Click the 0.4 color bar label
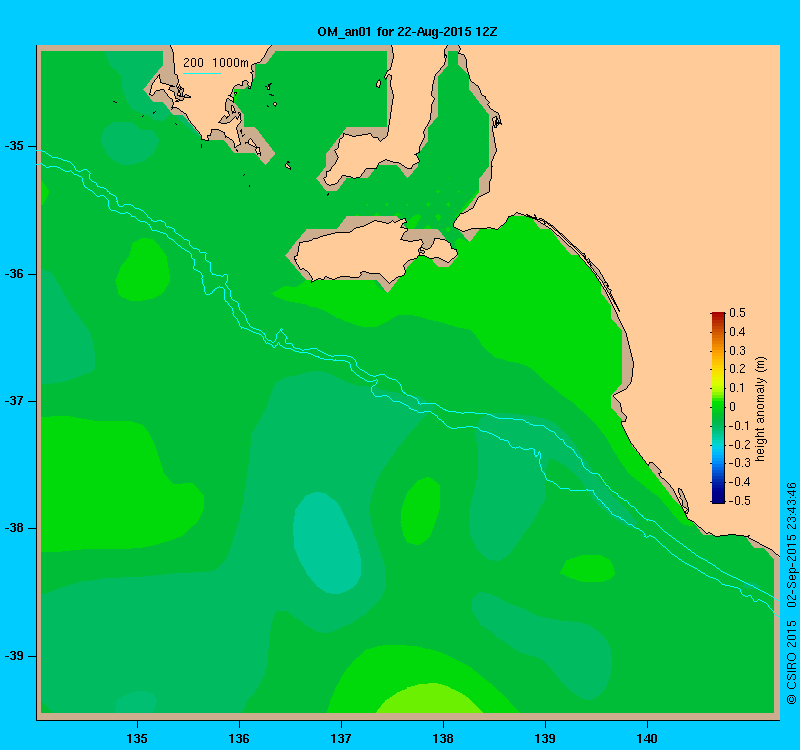The image size is (800, 750). [x=737, y=332]
